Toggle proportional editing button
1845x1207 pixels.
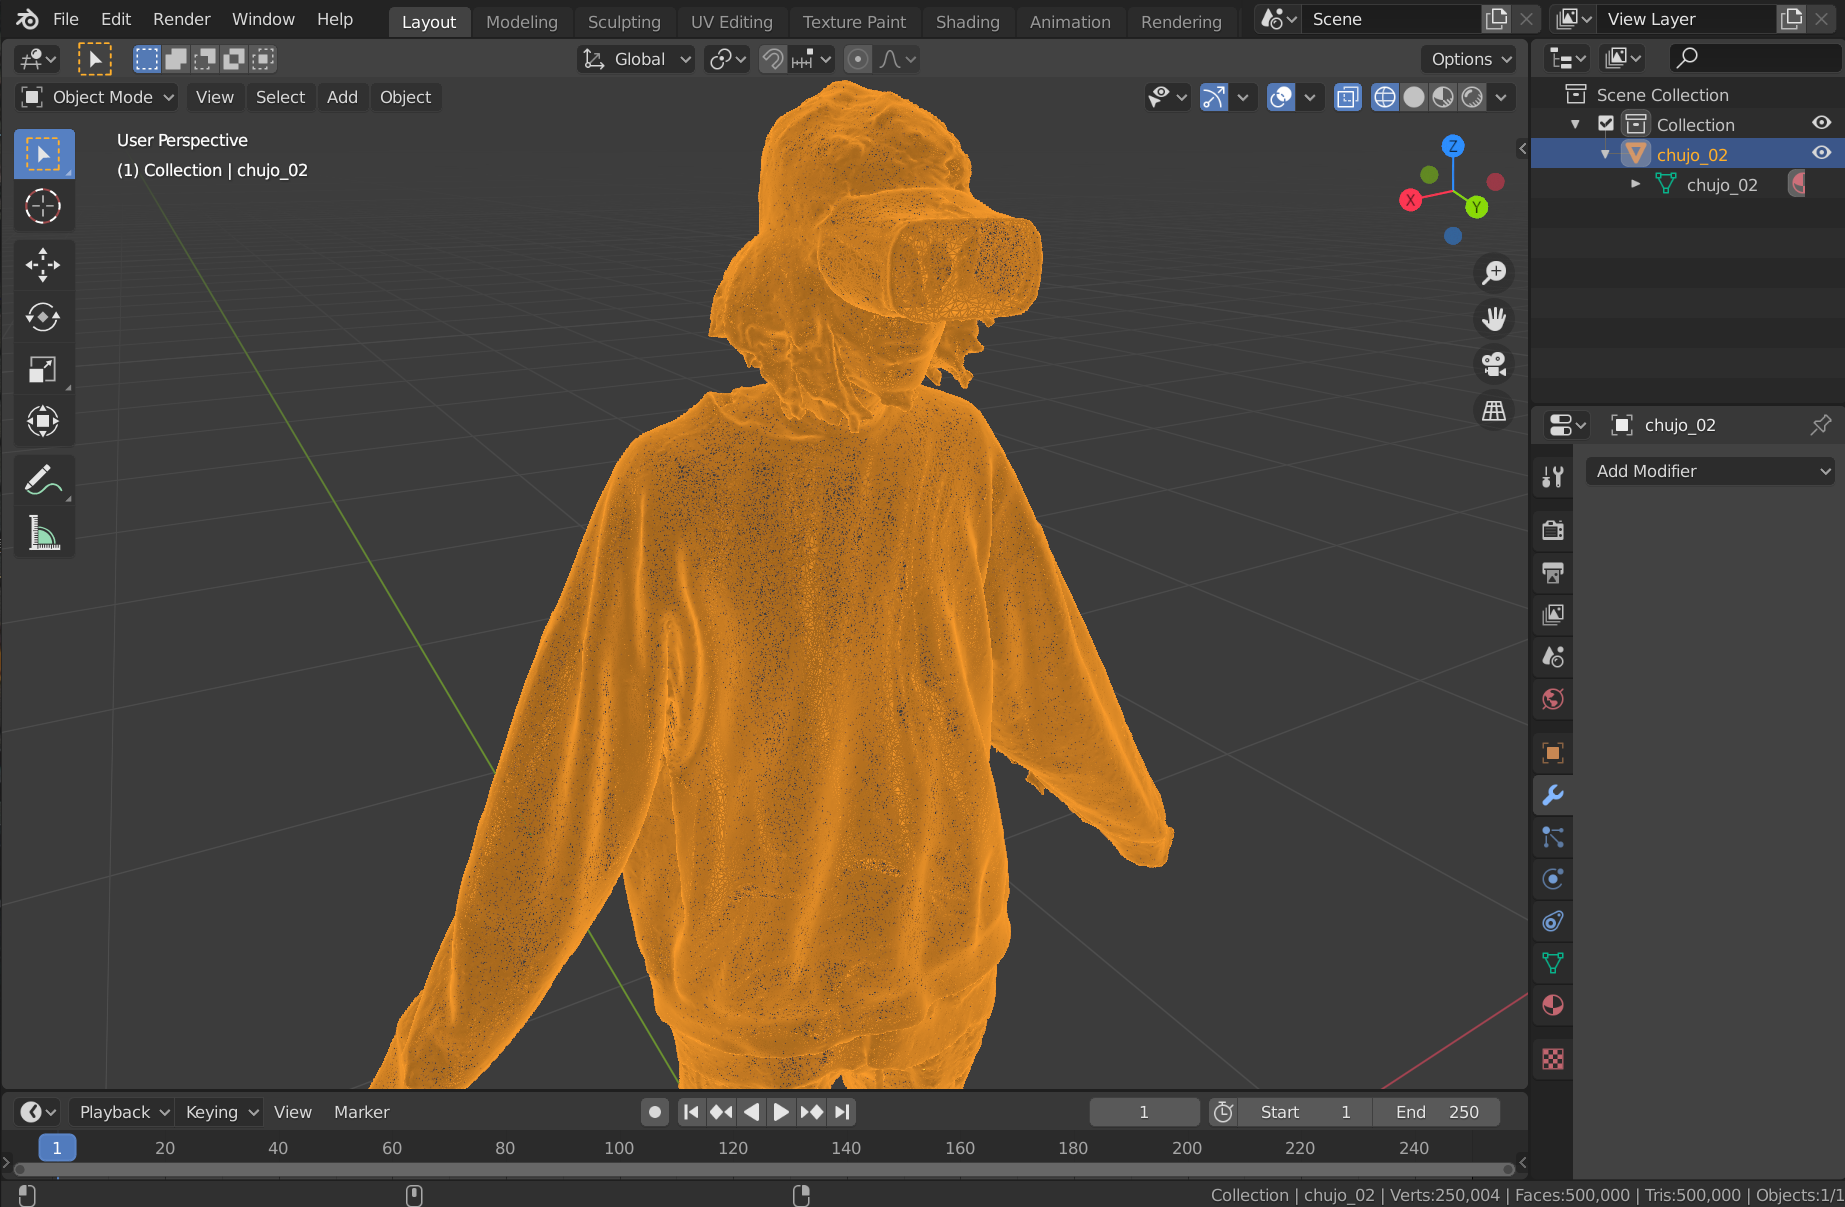(858, 59)
